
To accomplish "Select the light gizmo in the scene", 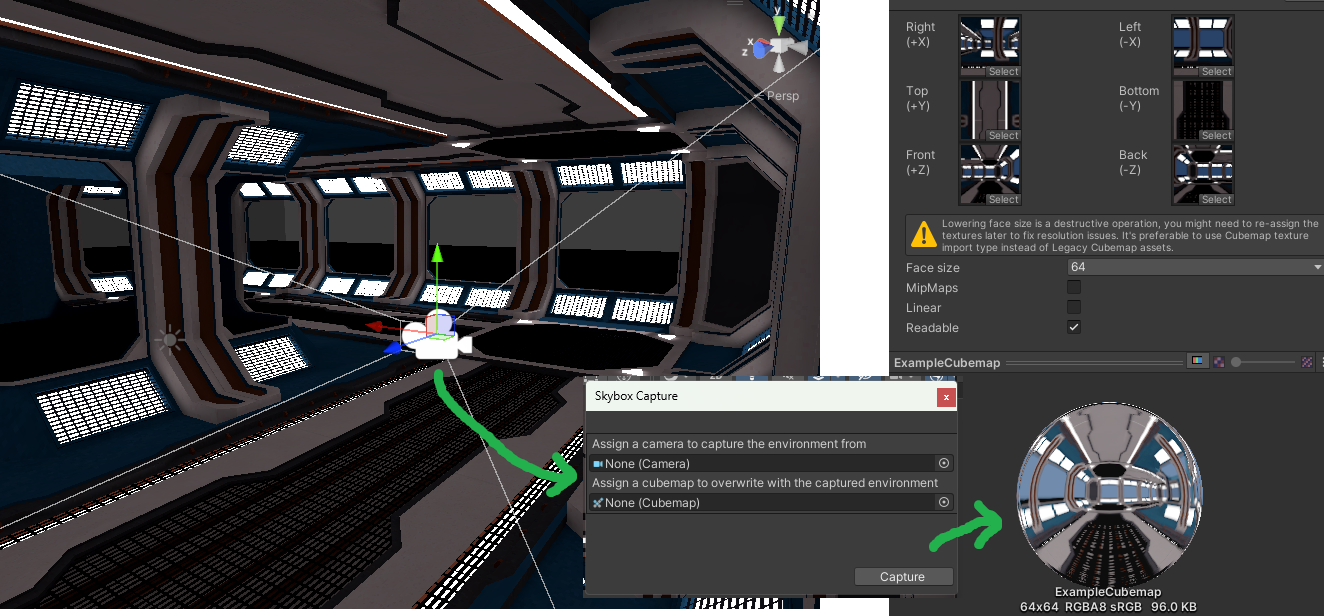I will 169,341.
